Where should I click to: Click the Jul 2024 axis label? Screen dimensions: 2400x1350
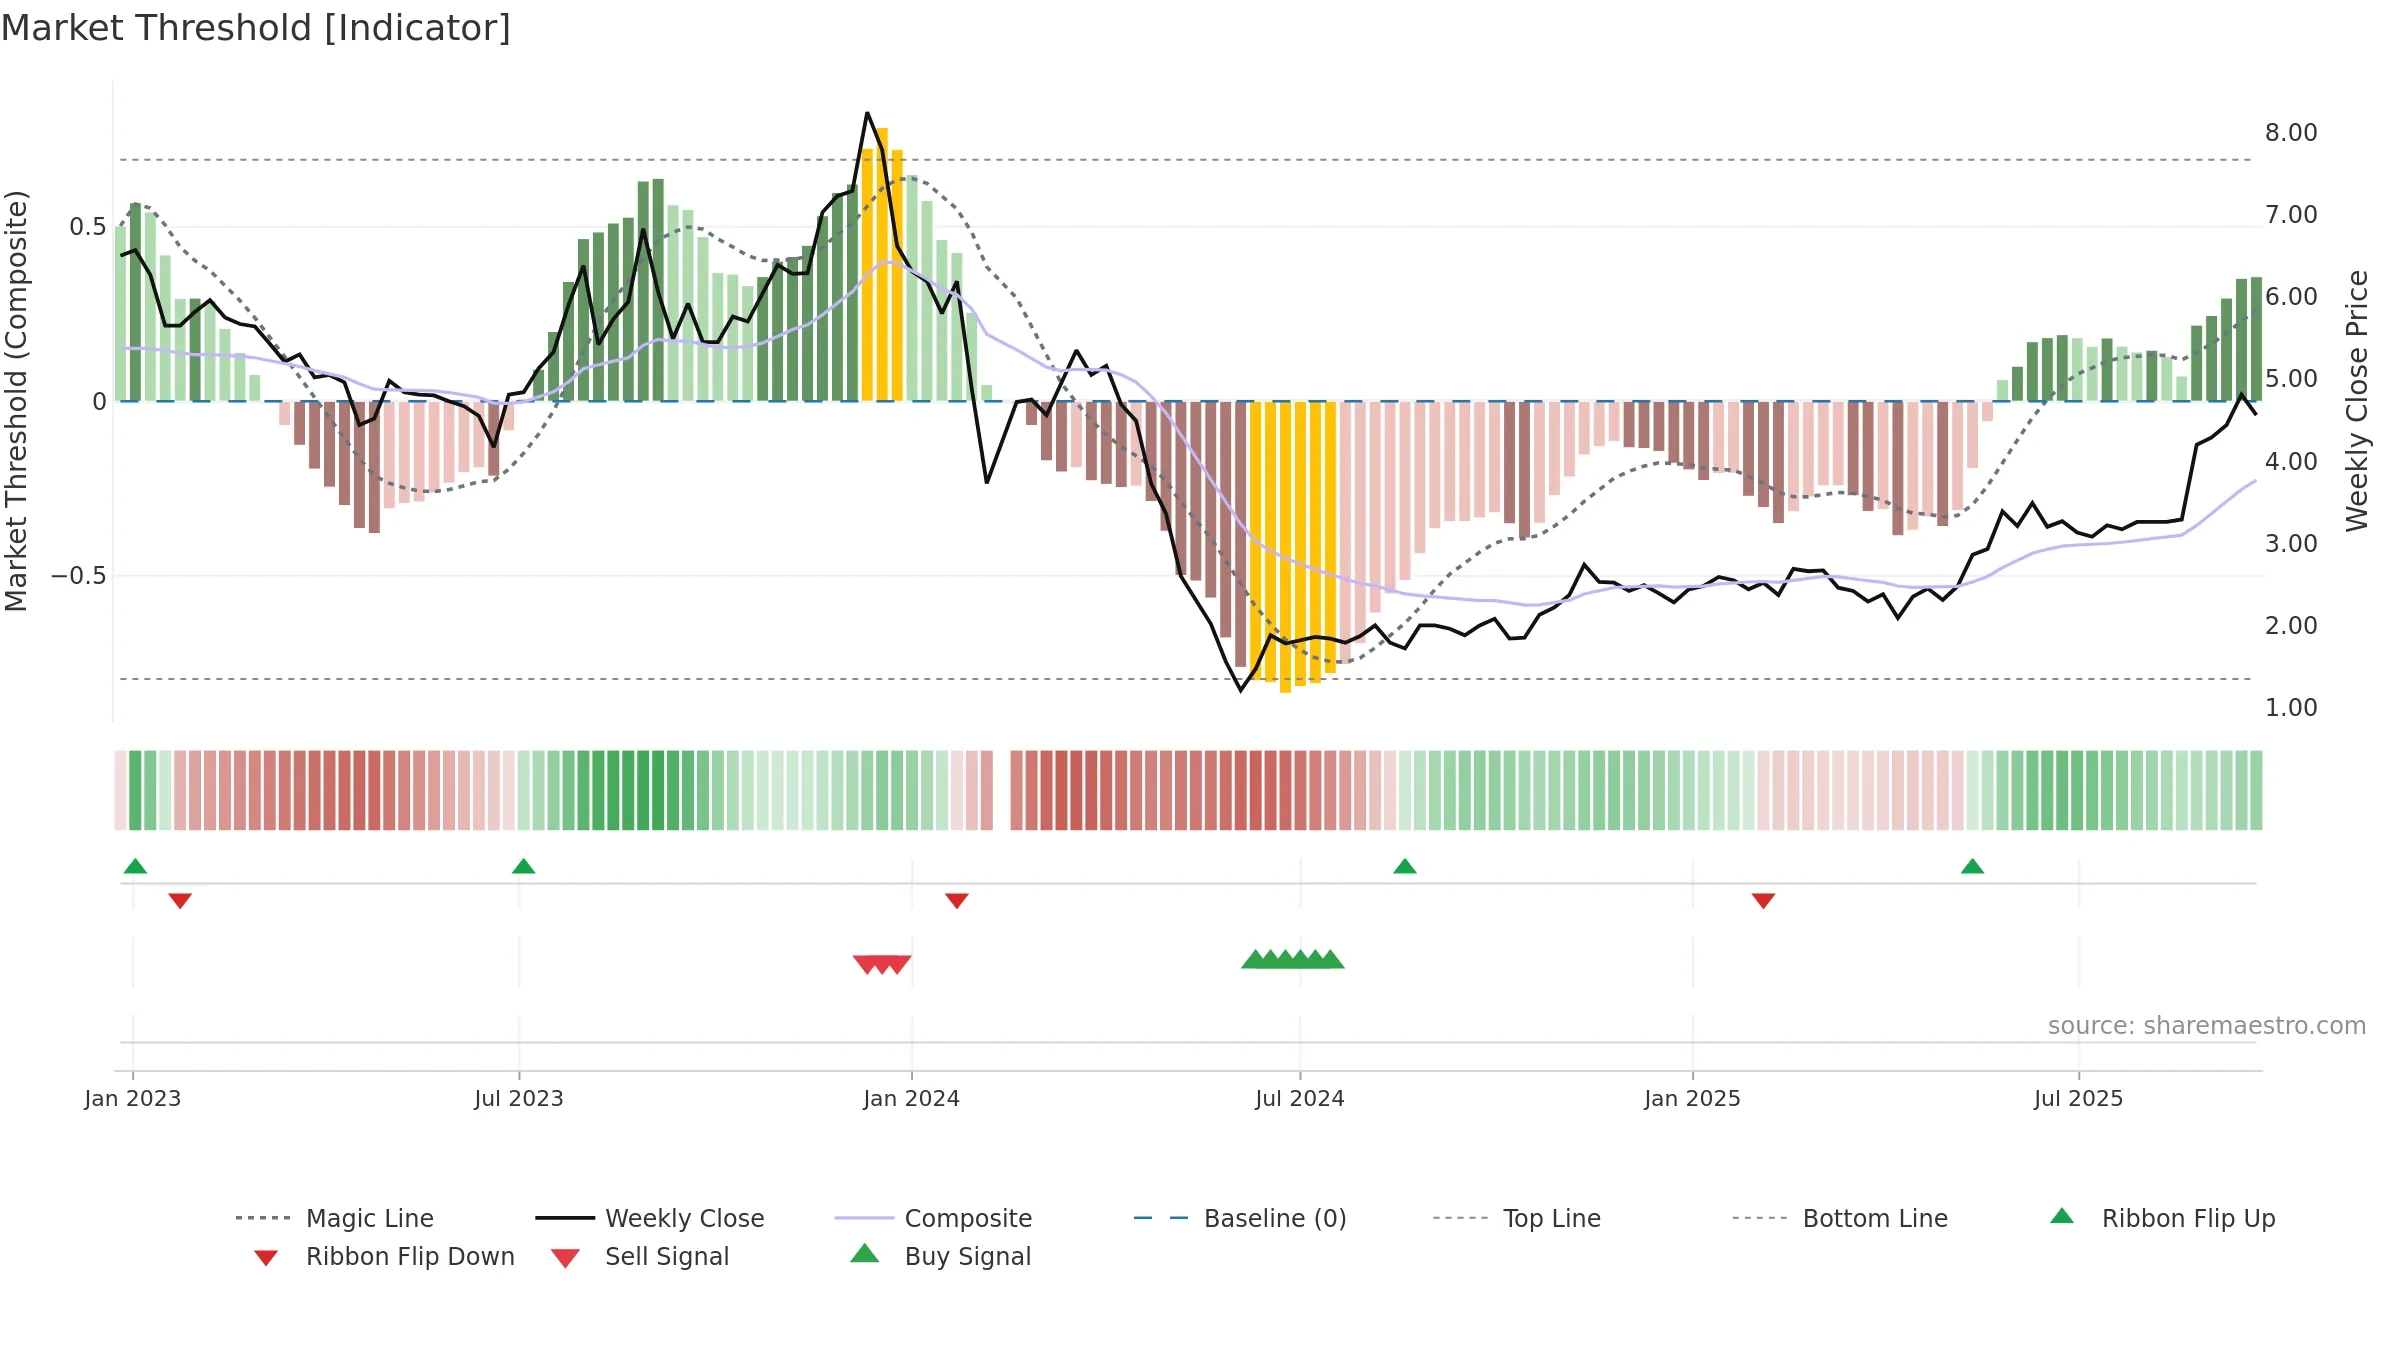pos(1300,1099)
